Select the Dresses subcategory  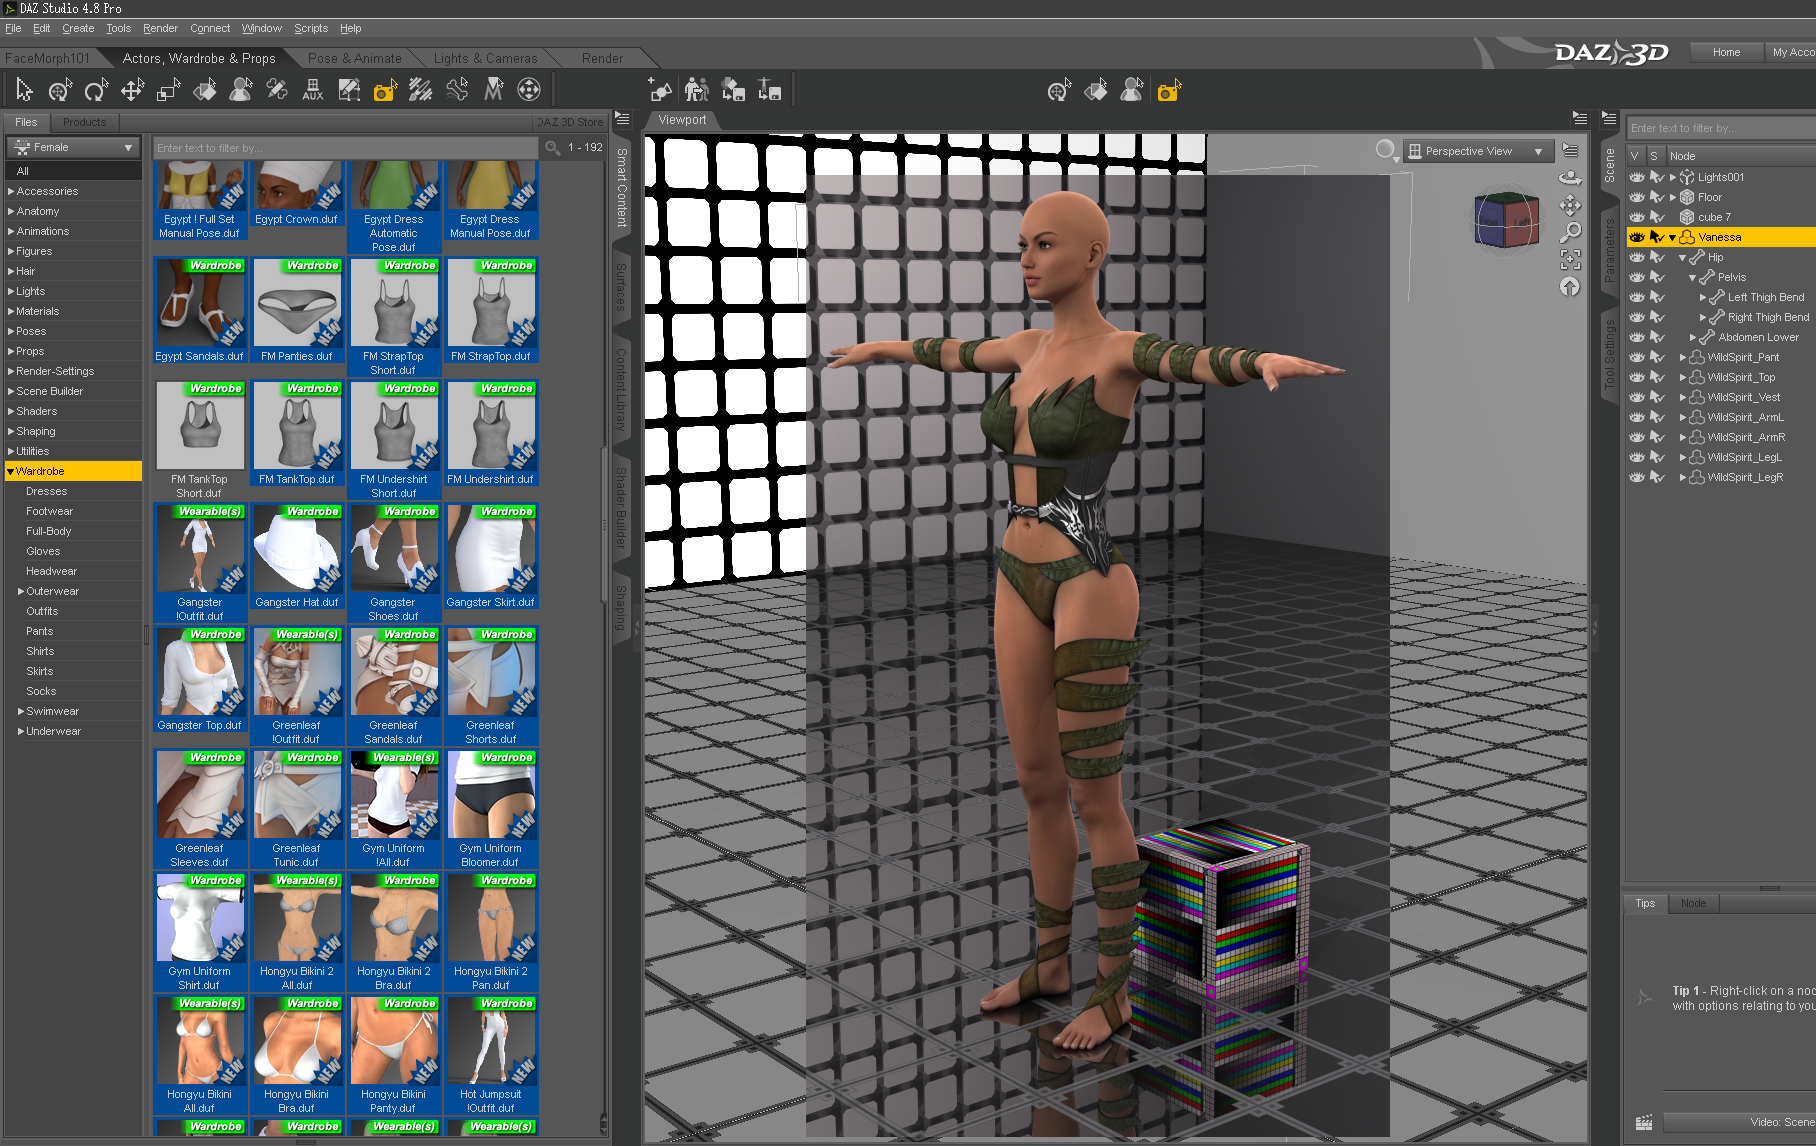coord(47,491)
